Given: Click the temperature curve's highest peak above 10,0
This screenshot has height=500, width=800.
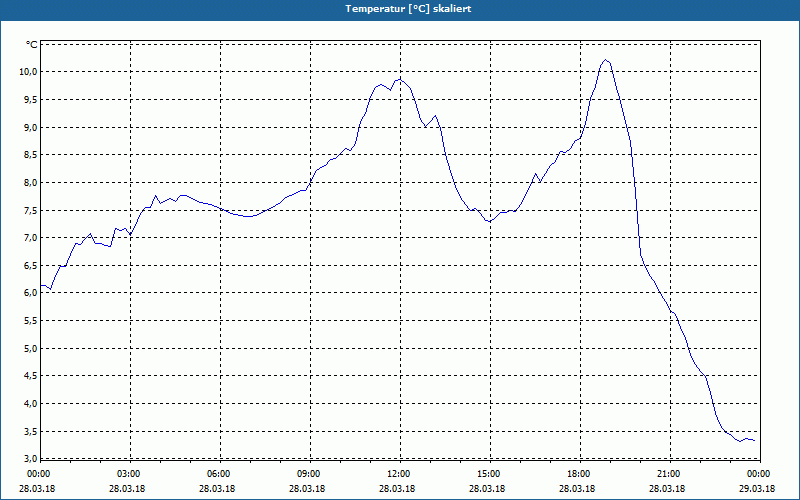Looking at the screenshot, I should point(606,60).
